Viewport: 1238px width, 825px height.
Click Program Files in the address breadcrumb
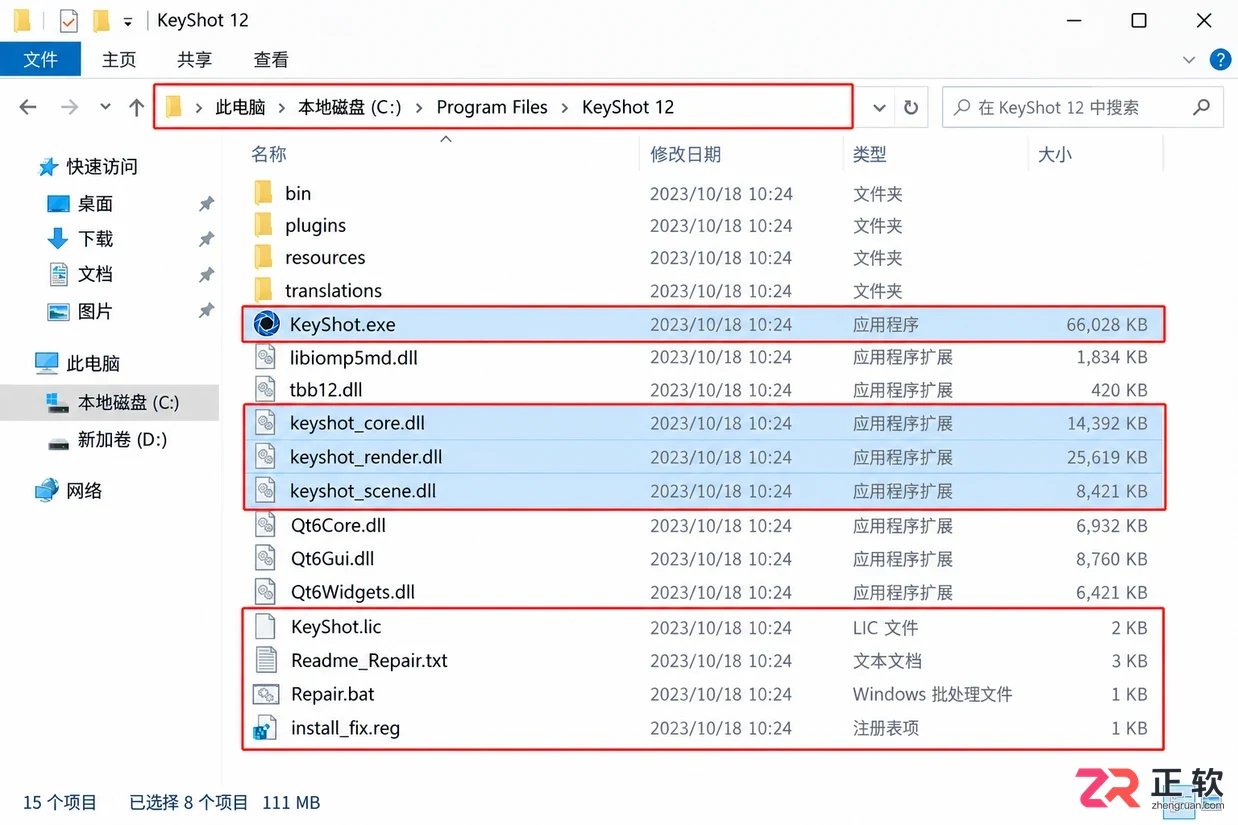pyautogui.click(x=492, y=107)
